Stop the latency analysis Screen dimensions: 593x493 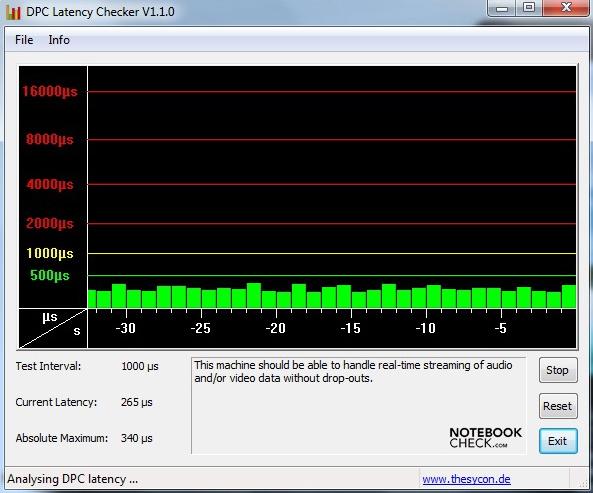point(558,370)
